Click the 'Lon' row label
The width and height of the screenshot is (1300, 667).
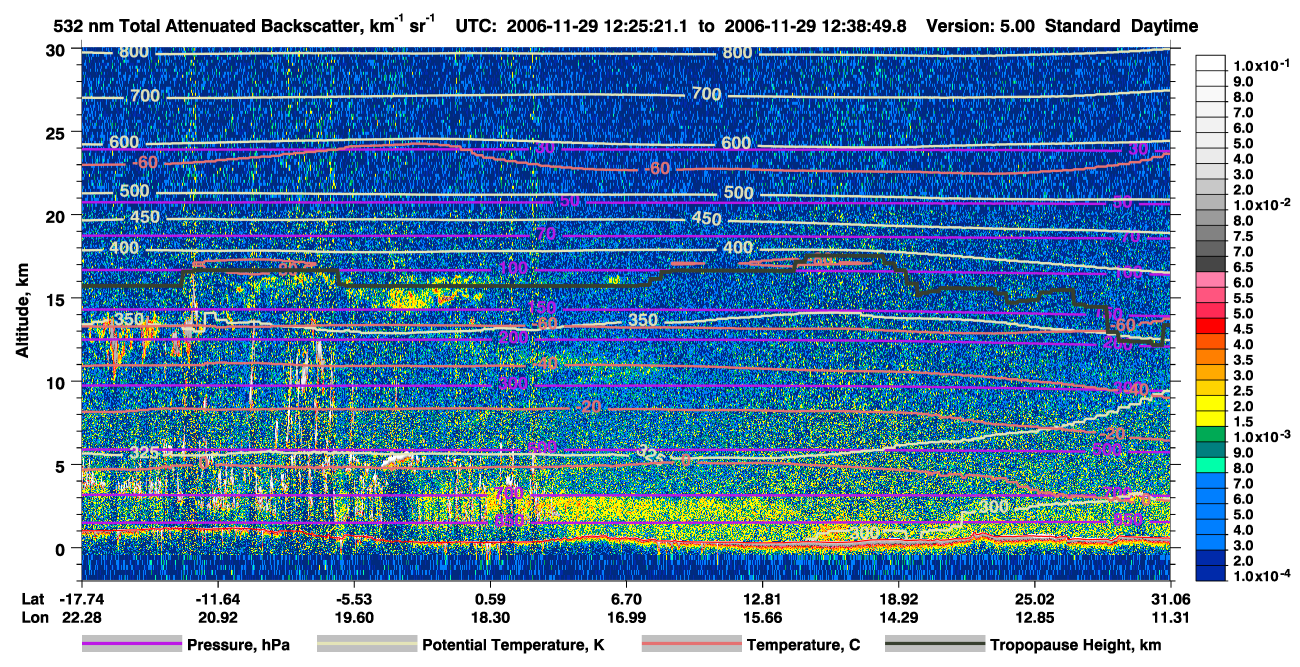click(33, 618)
